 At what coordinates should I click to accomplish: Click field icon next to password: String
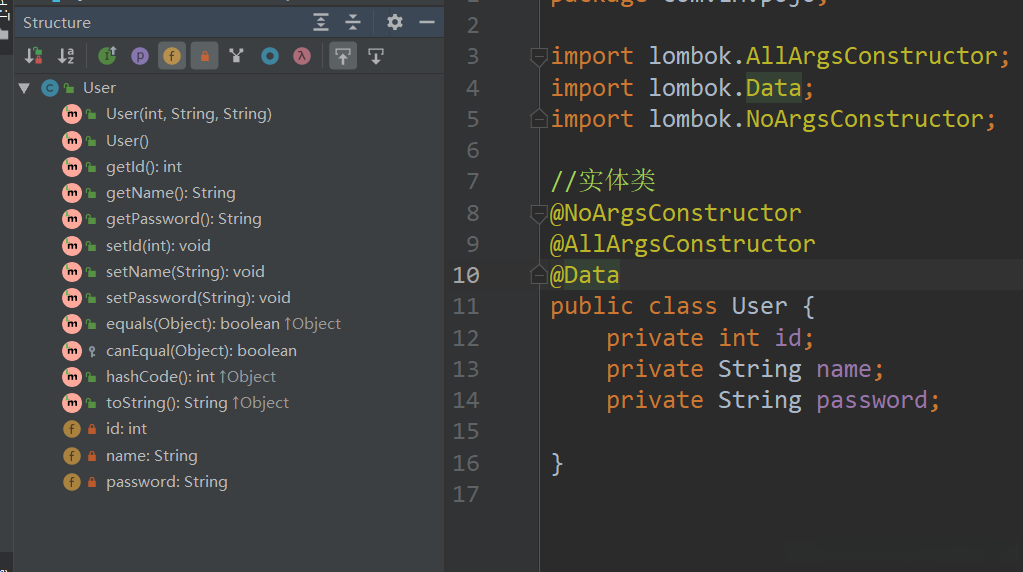[72, 482]
